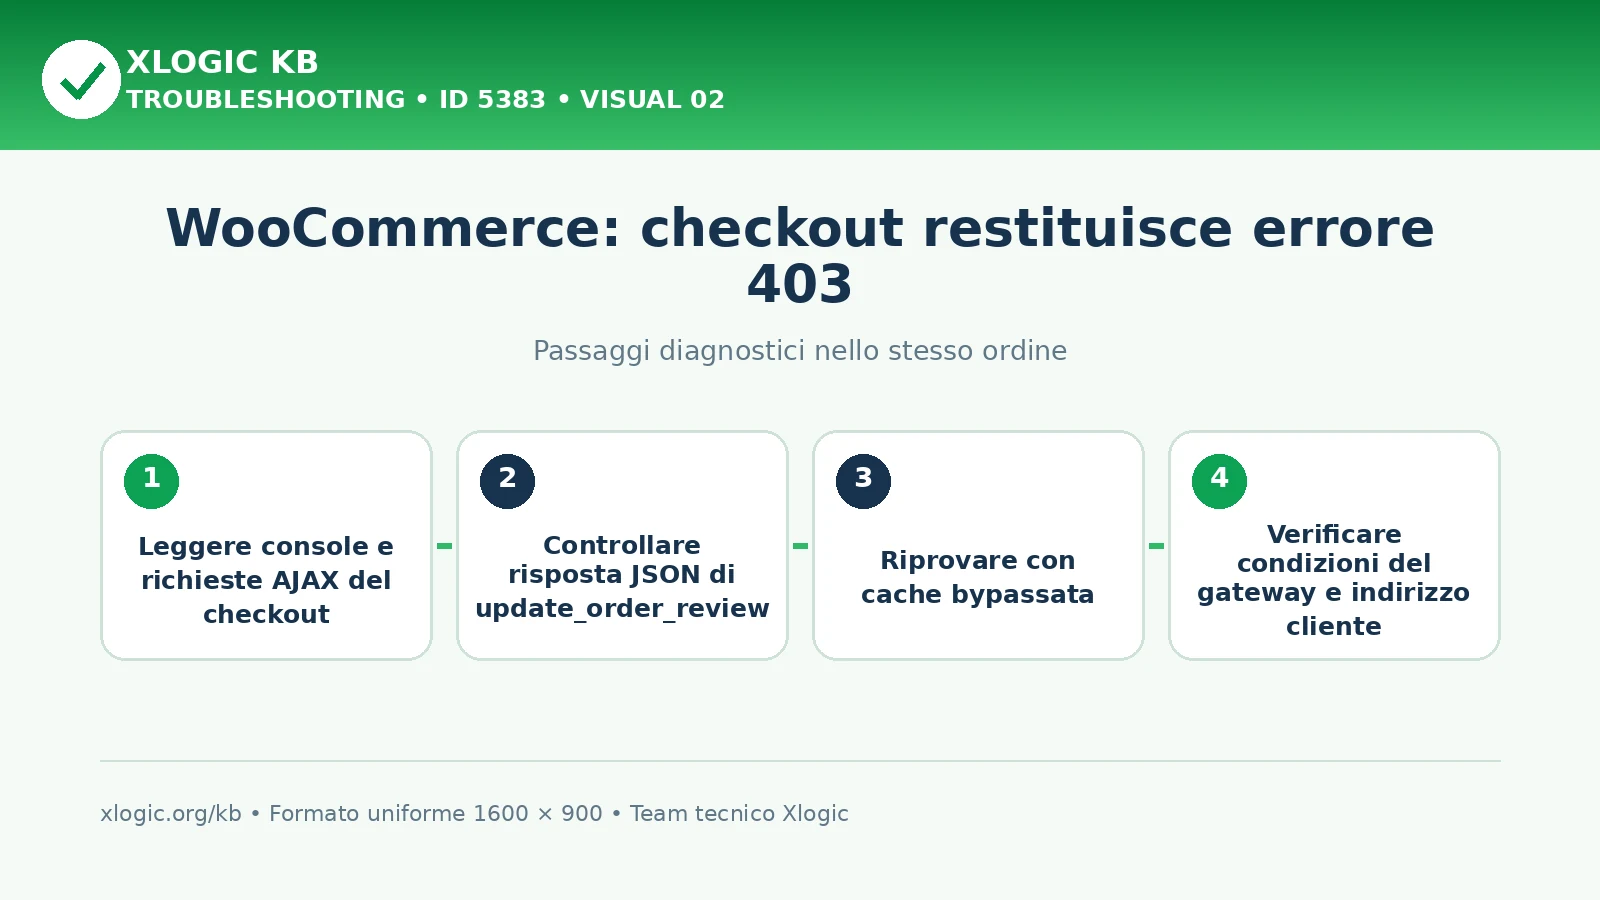Click the XLOGIC KB header title
The height and width of the screenshot is (900, 1600).
pos(222,62)
